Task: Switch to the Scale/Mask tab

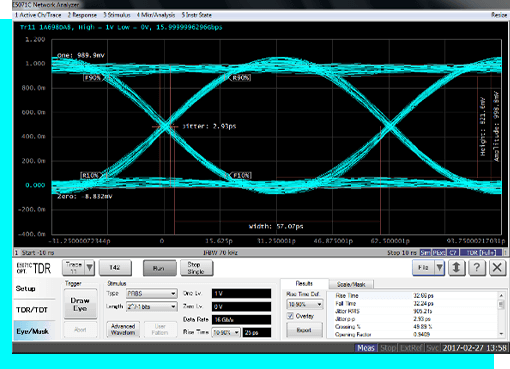Action: pyautogui.click(x=351, y=284)
